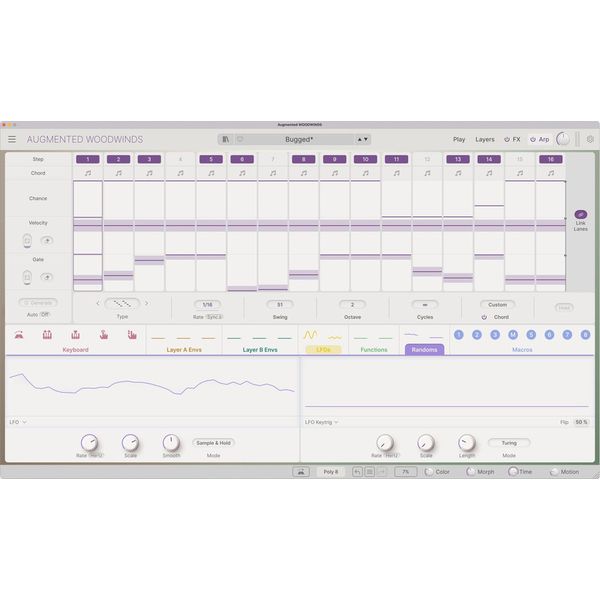Screen dimensions: 600x600
Task: Click the Gate lane randomize dice icon
Action: (x=27, y=277)
